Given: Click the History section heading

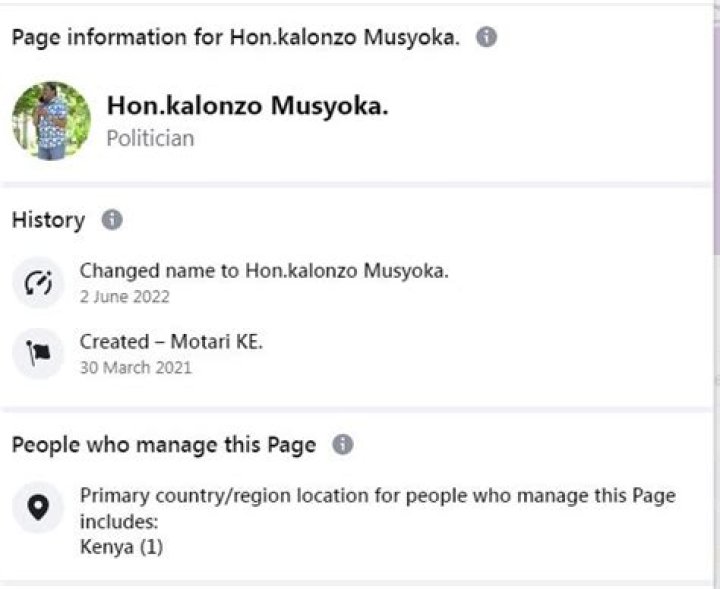Looking at the screenshot, I should [x=48, y=220].
